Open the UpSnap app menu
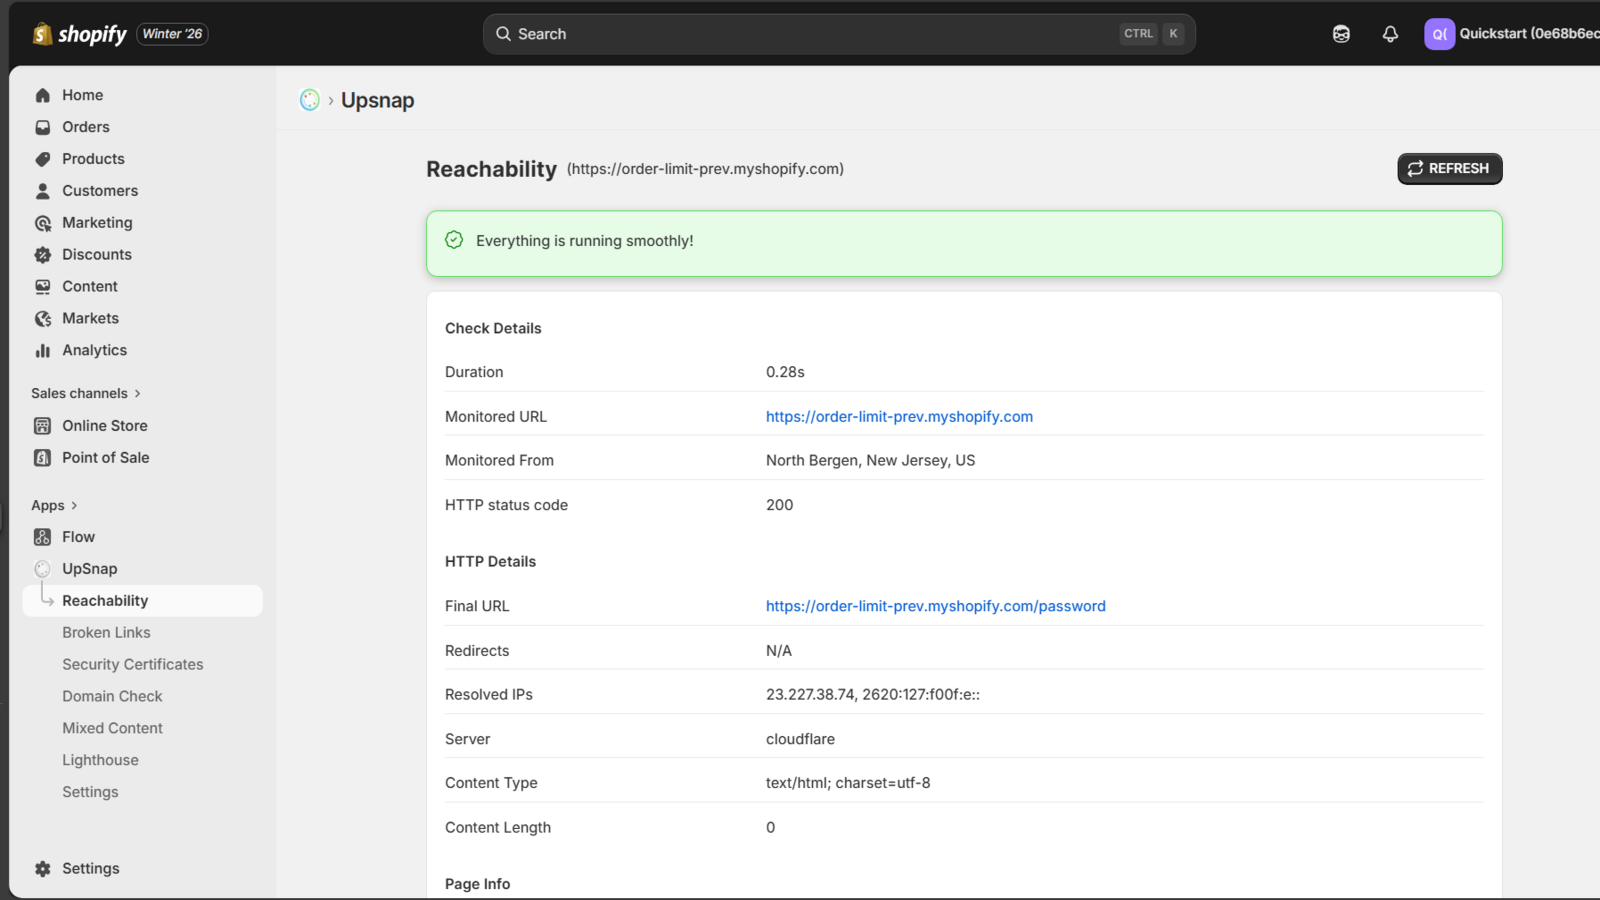 [x=89, y=569]
